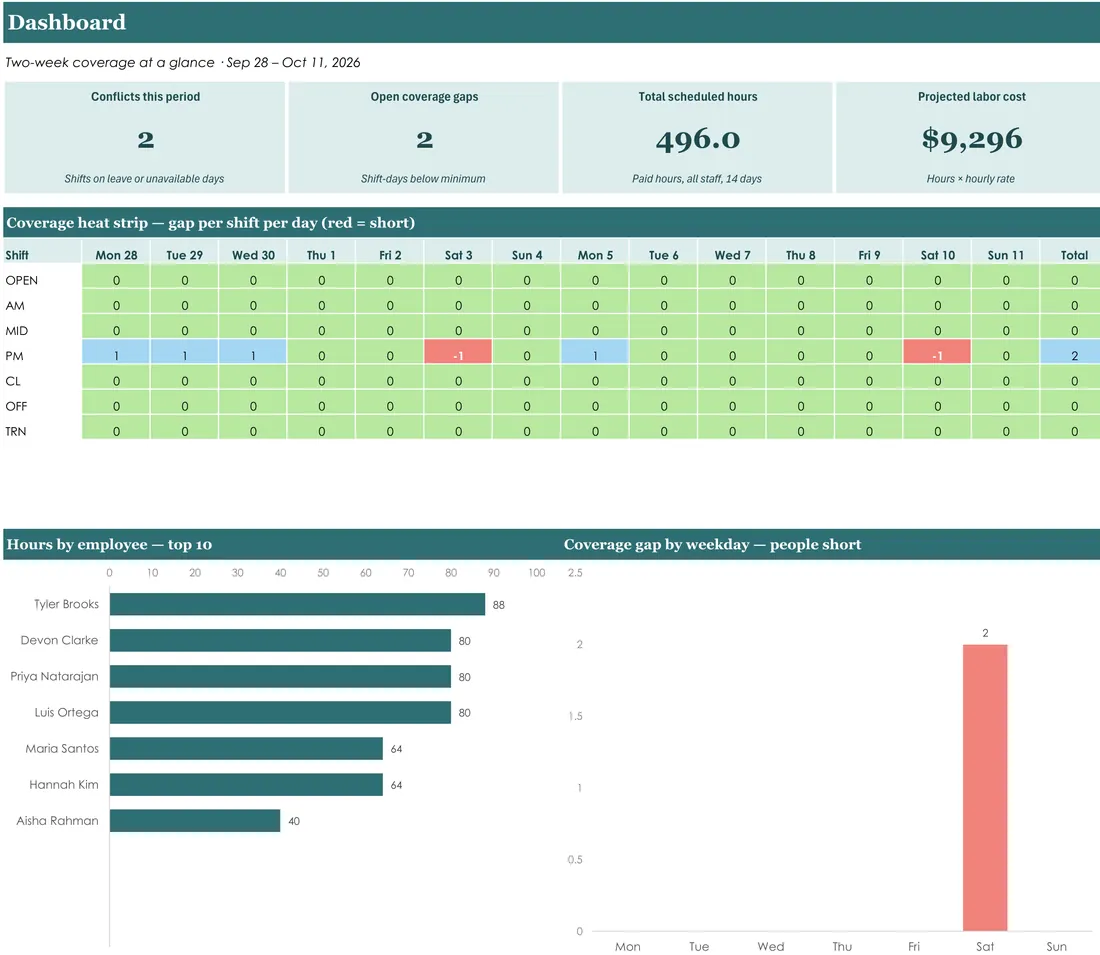Select the blue PM cell under Wed 30
The height and width of the screenshot is (955, 1100).
point(253,352)
